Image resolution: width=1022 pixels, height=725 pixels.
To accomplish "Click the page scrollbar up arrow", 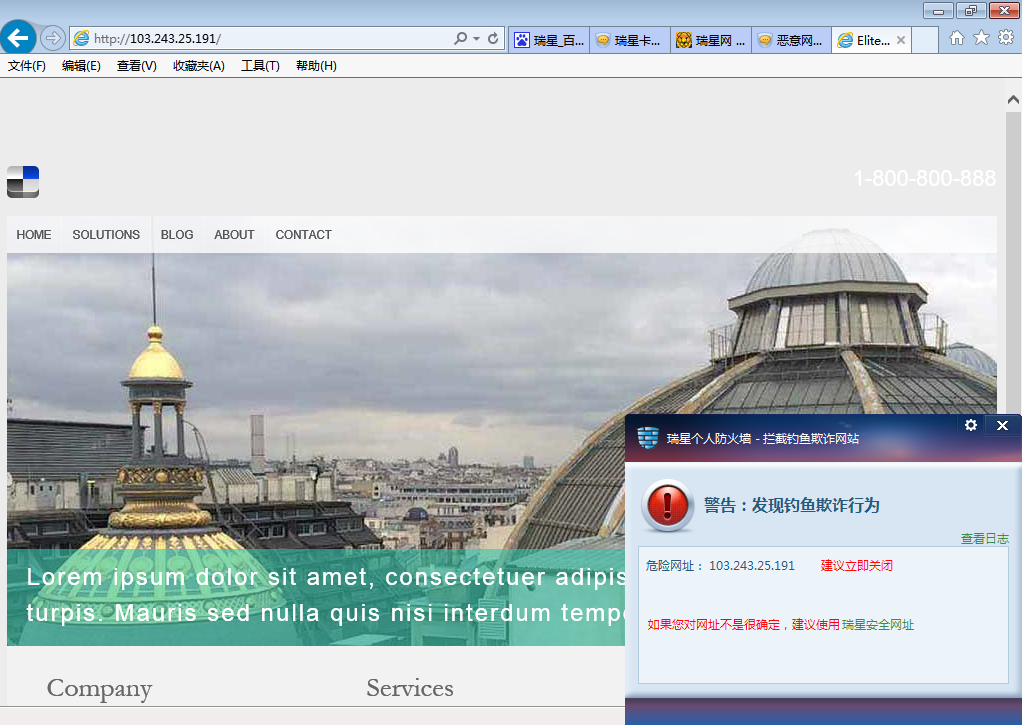I will click(1013, 100).
